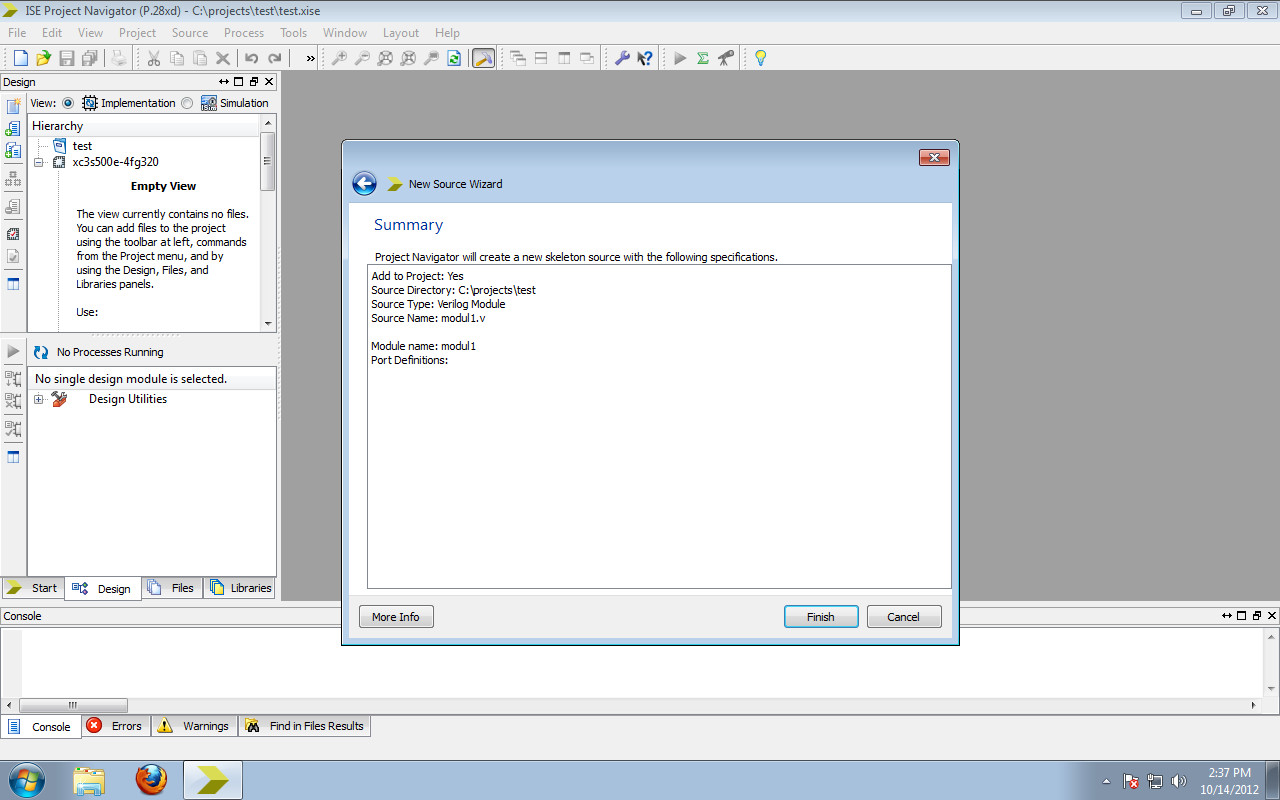Expand the Design Utilities tree node
Screen dimensions: 1280x800
pyautogui.click(x=38, y=398)
